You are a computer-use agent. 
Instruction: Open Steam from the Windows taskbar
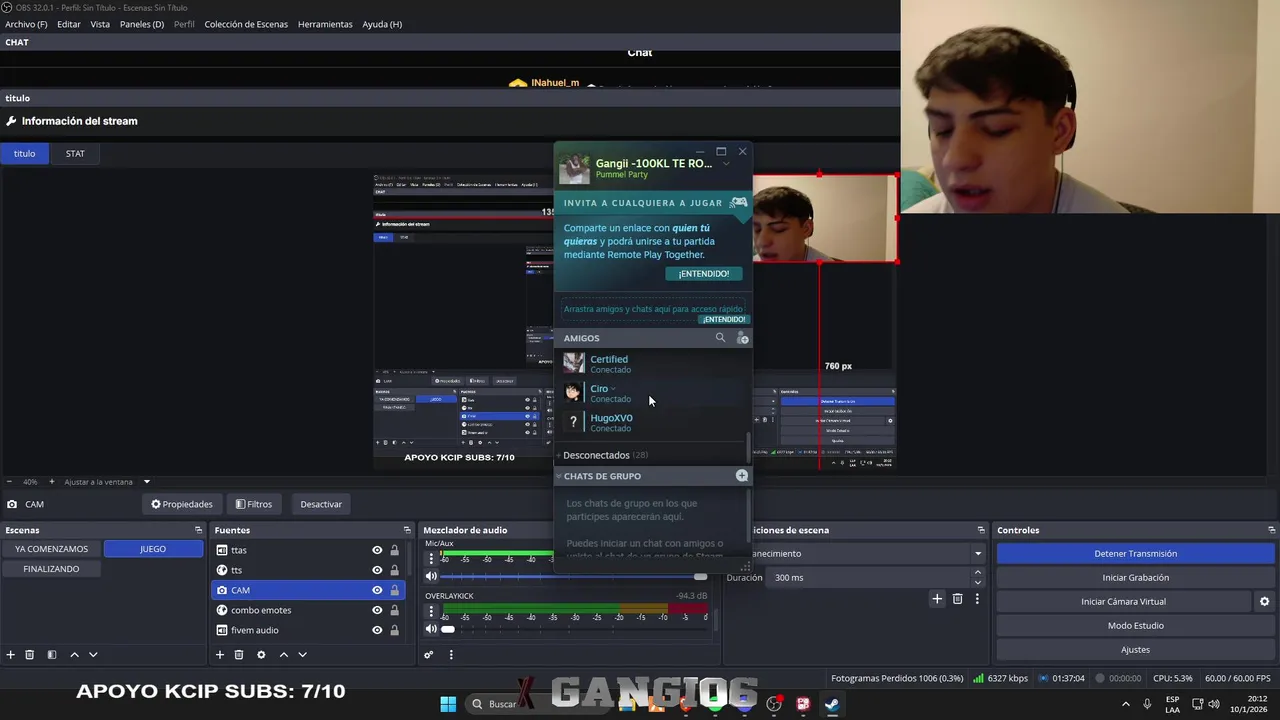point(832,704)
